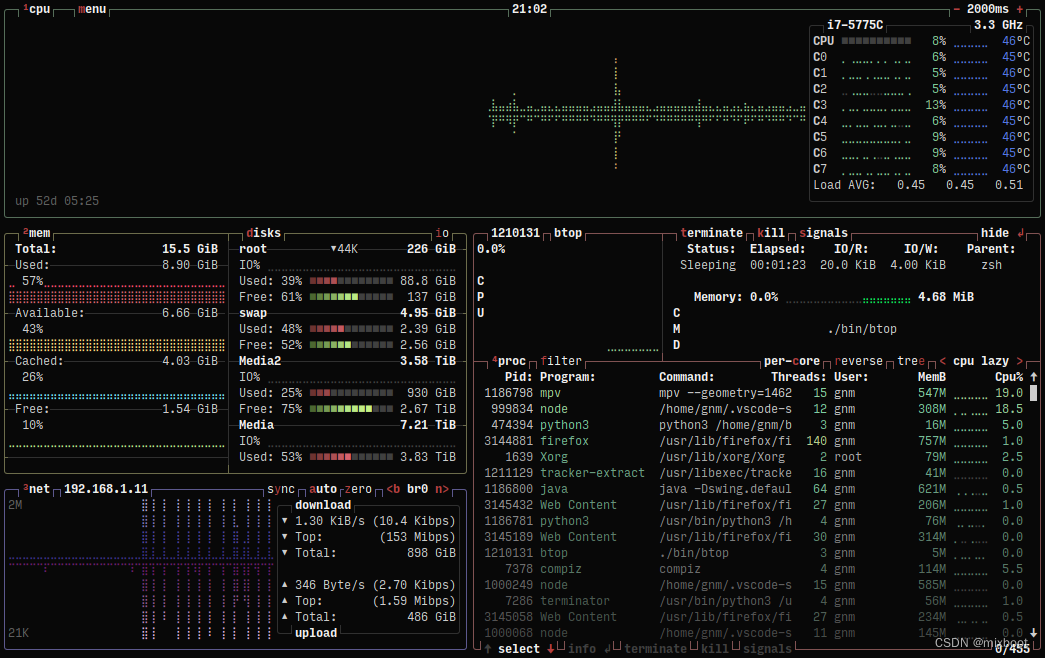Viewport: 1045px width, 658px height.
Task: Select the mpv process row
Action: [754, 393]
